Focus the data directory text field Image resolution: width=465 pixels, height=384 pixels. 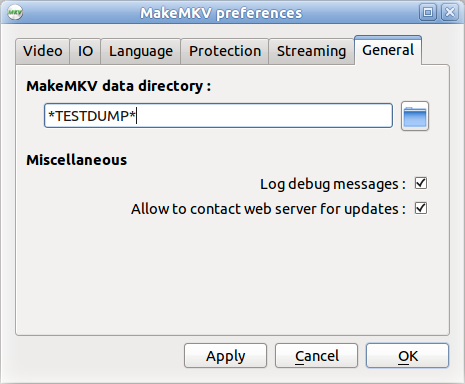[x=218, y=116]
